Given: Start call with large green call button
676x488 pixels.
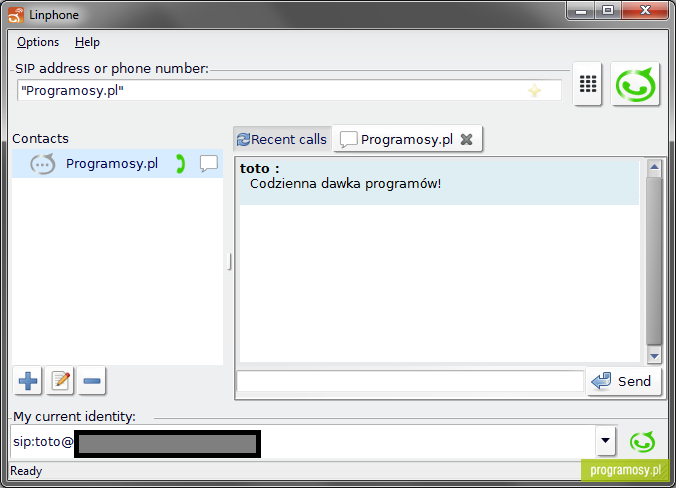Looking at the screenshot, I should coord(635,84).
